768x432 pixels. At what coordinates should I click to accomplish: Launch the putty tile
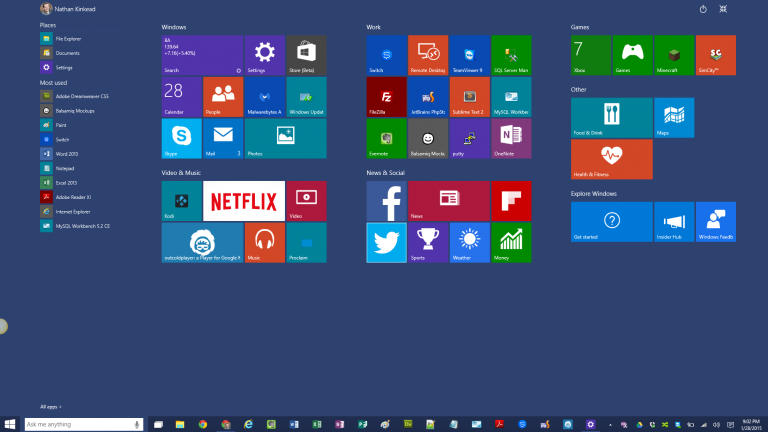(469, 139)
